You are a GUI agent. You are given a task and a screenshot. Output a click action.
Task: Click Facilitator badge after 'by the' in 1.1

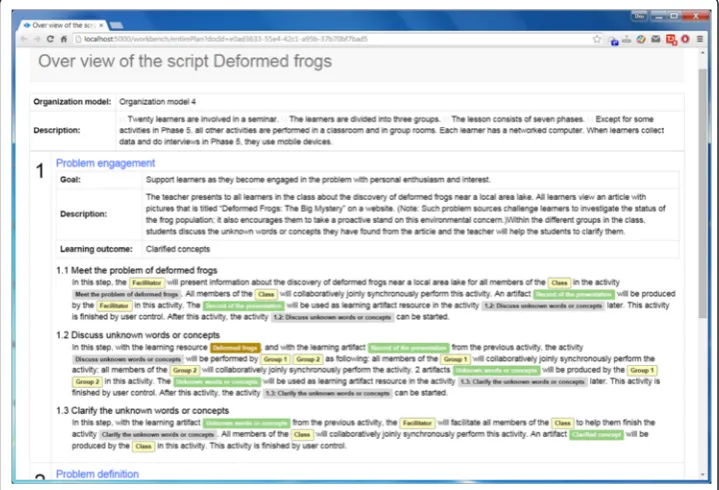pos(114,306)
